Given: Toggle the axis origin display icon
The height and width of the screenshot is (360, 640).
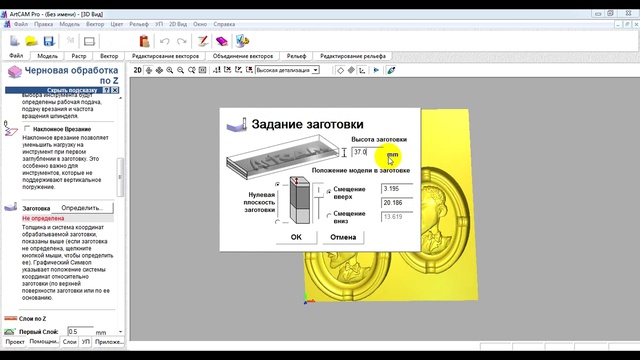Looking at the screenshot, I should click(x=362, y=70).
